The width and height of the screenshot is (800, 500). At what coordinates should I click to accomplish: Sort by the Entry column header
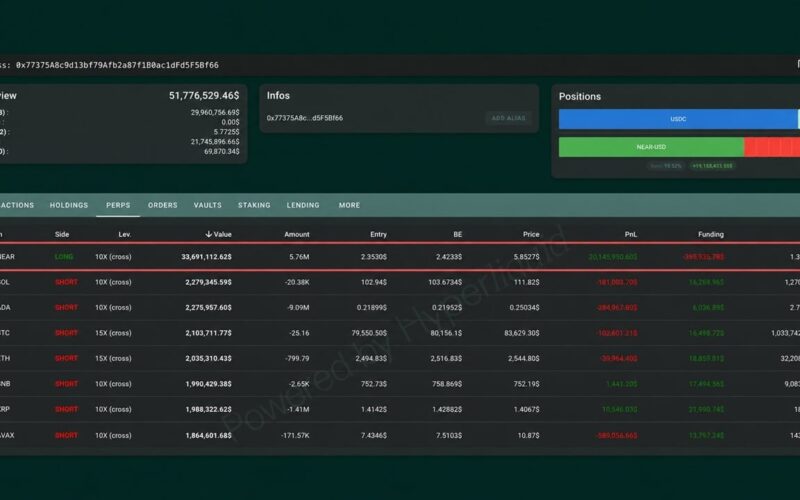[x=378, y=234]
